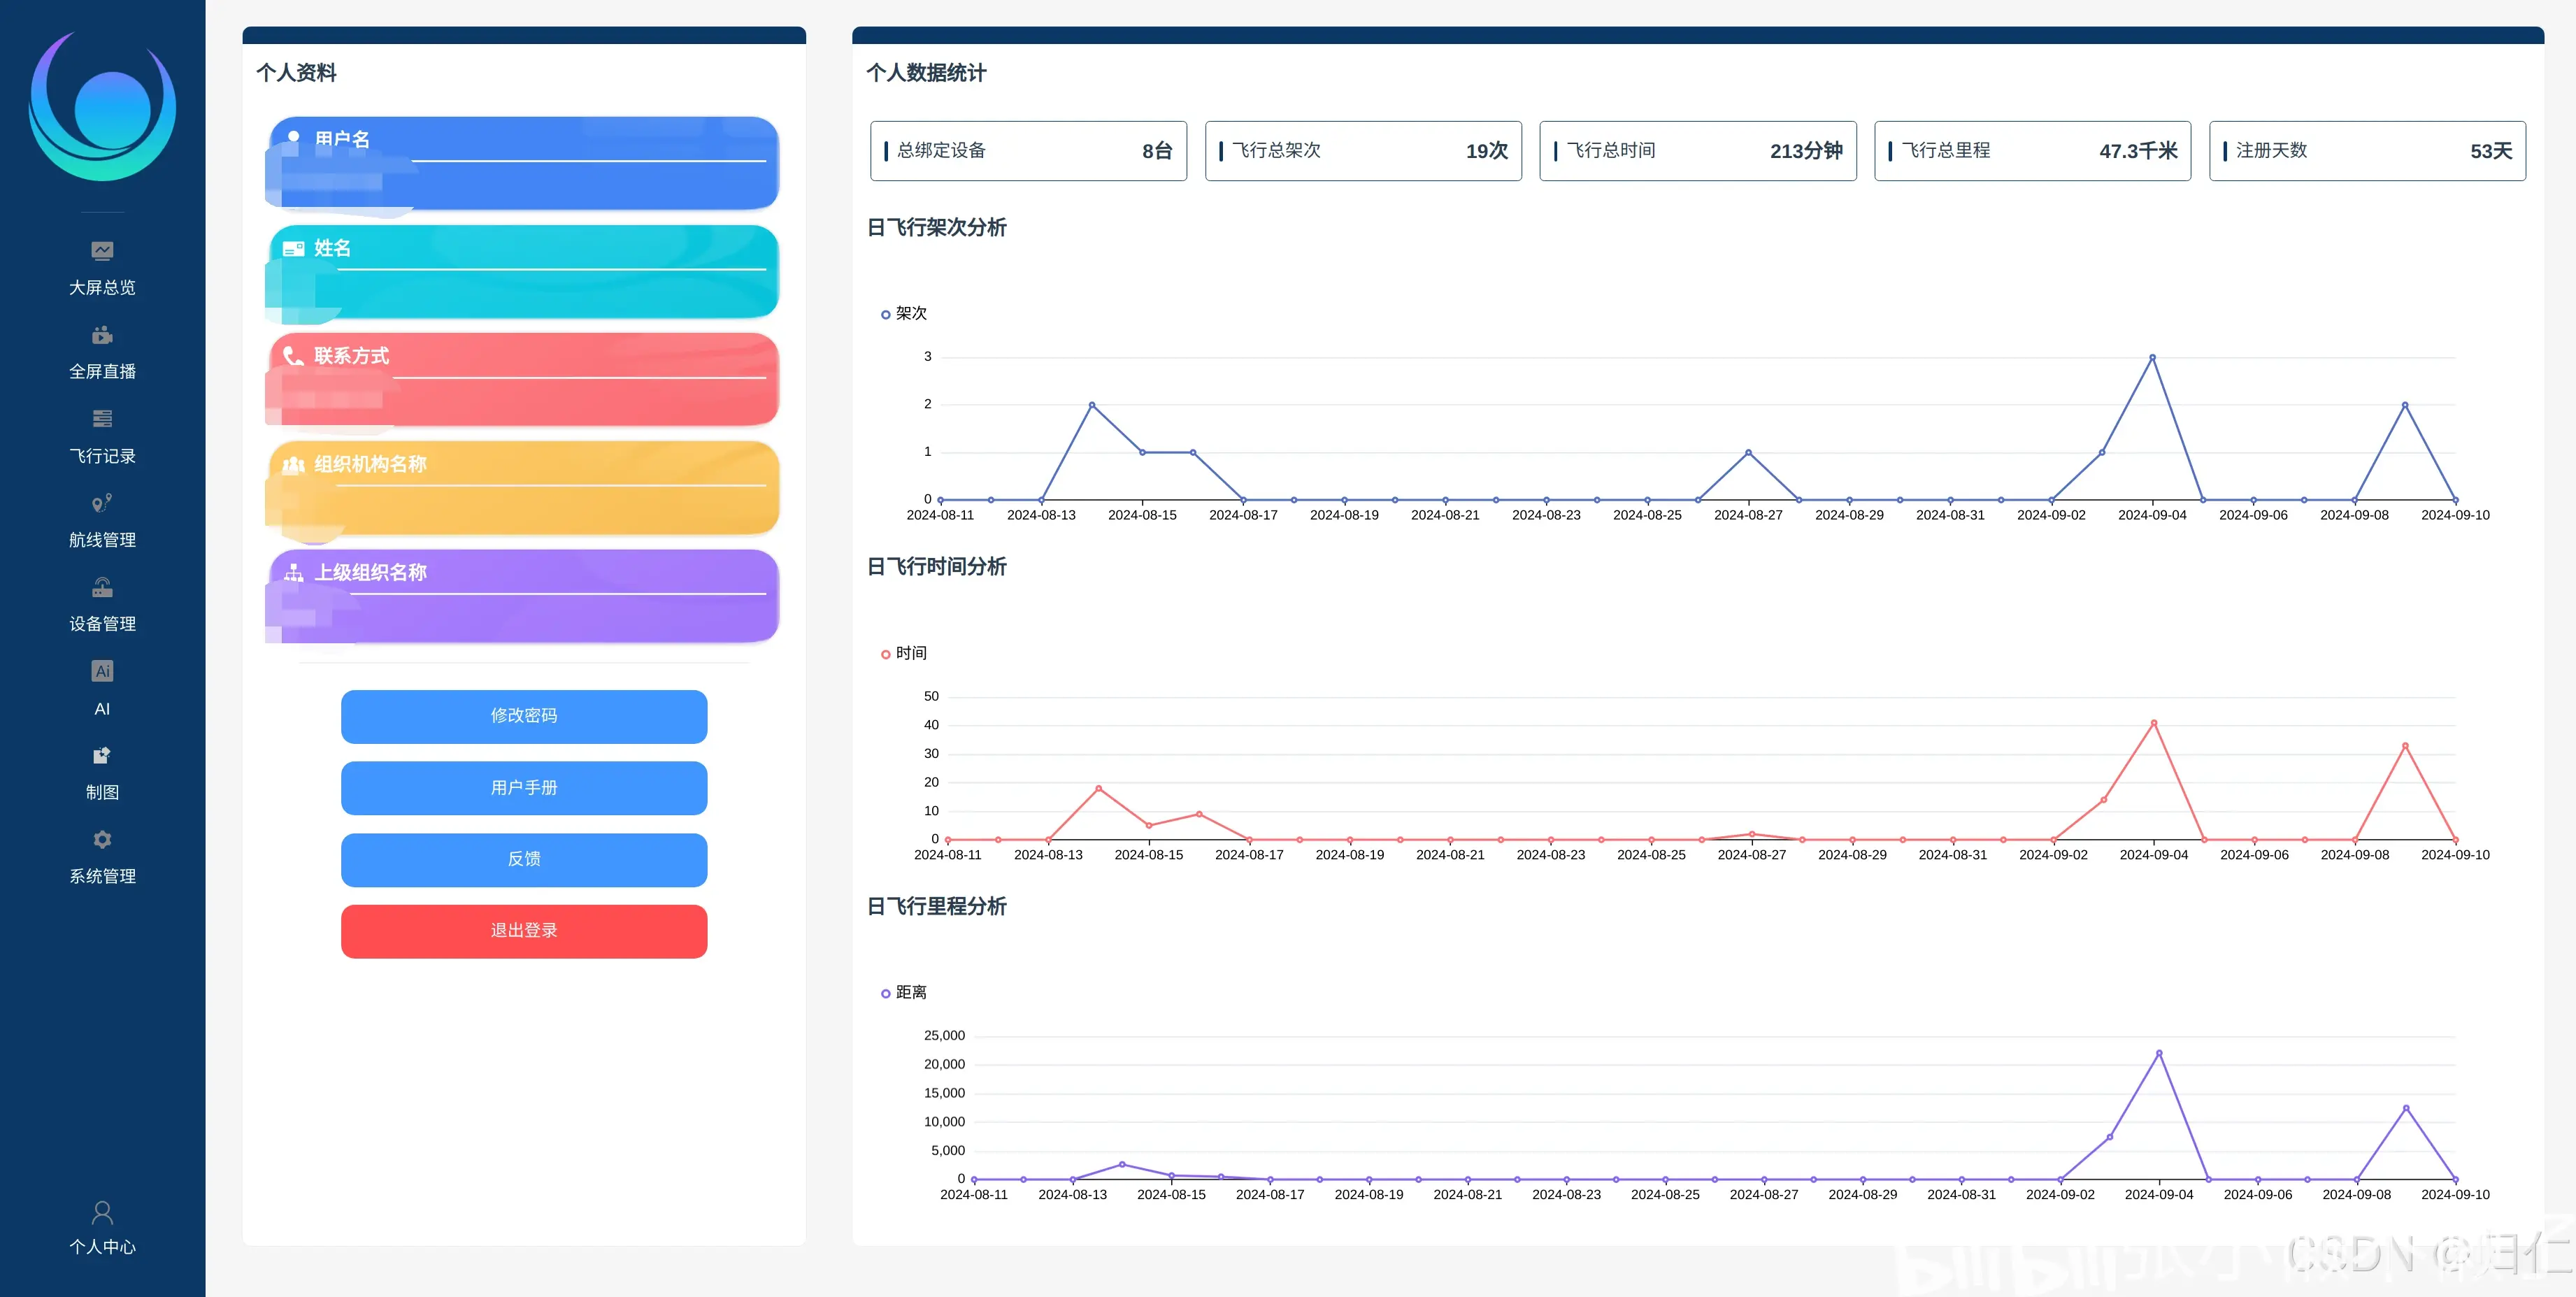Open the 个人中心 user icon

(102, 1212)
